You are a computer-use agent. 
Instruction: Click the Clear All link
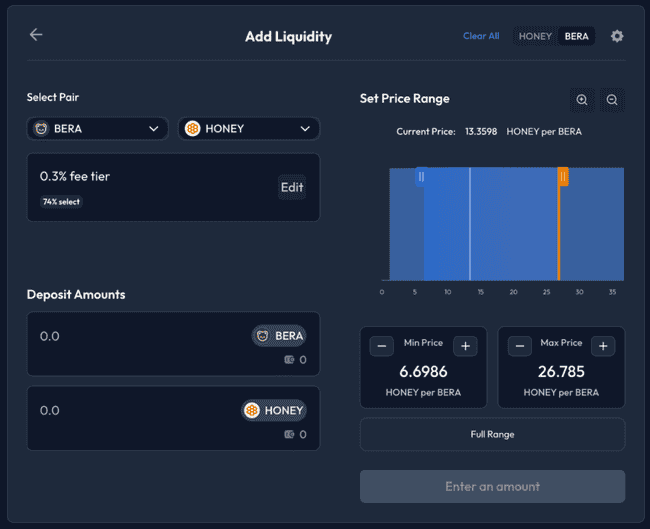click(481, 36)
